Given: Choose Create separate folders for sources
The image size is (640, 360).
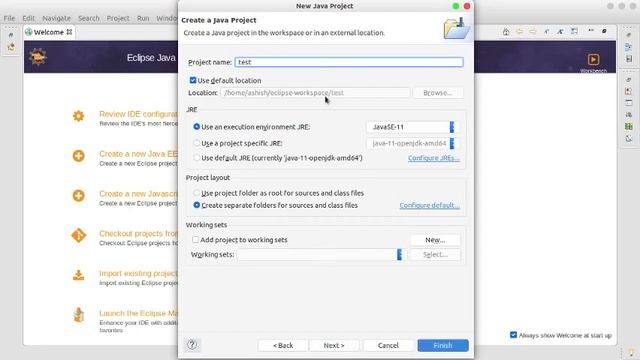Looking at the screenshot, I should click(x=197, y=205).
